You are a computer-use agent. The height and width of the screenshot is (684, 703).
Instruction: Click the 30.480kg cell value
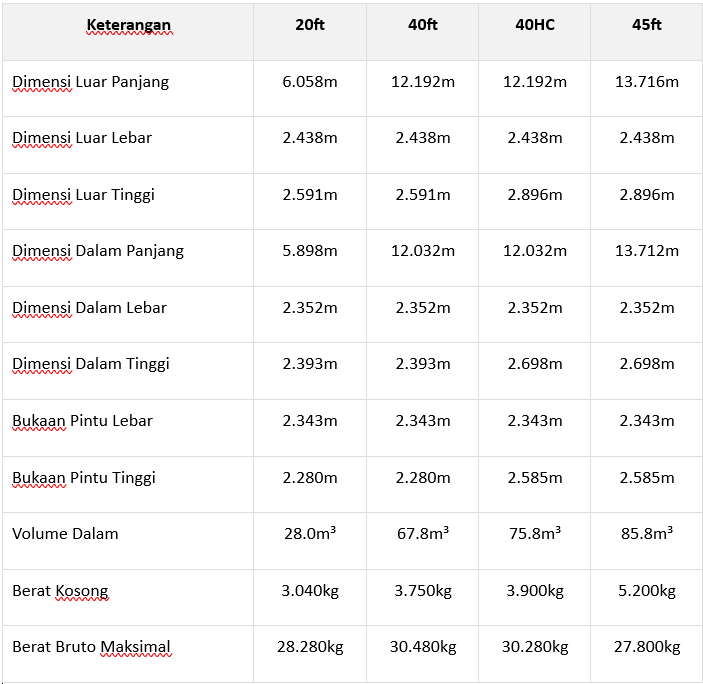[x=423, y=647]
